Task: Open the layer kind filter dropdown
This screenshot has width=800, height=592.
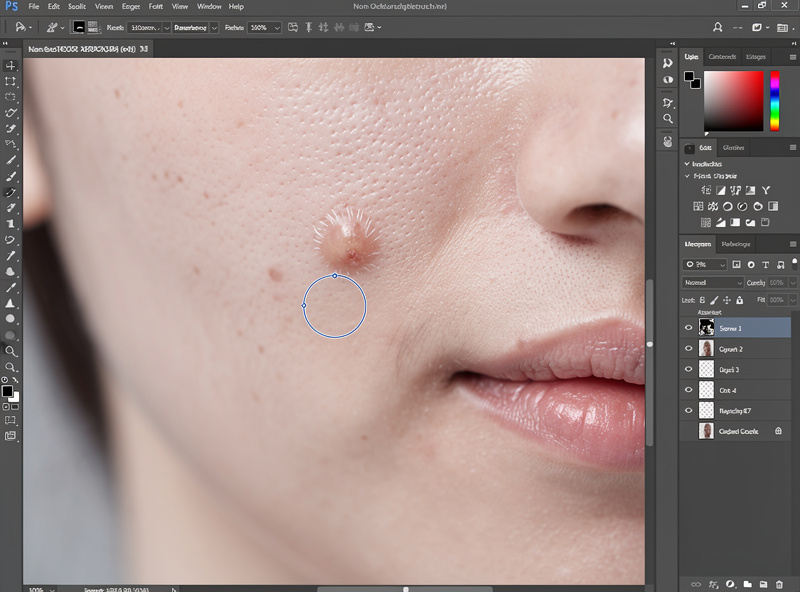Action: click(x=704, y=264)
